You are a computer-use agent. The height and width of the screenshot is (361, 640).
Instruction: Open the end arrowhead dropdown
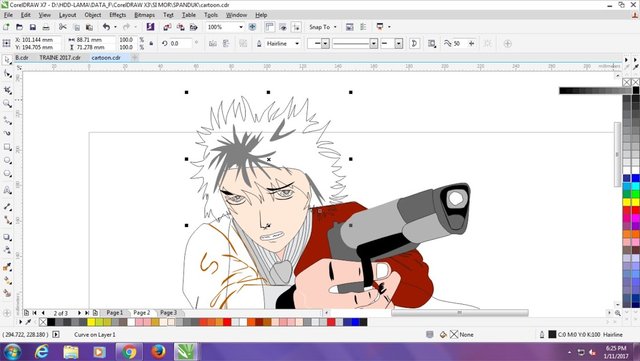tap(399, 43)
